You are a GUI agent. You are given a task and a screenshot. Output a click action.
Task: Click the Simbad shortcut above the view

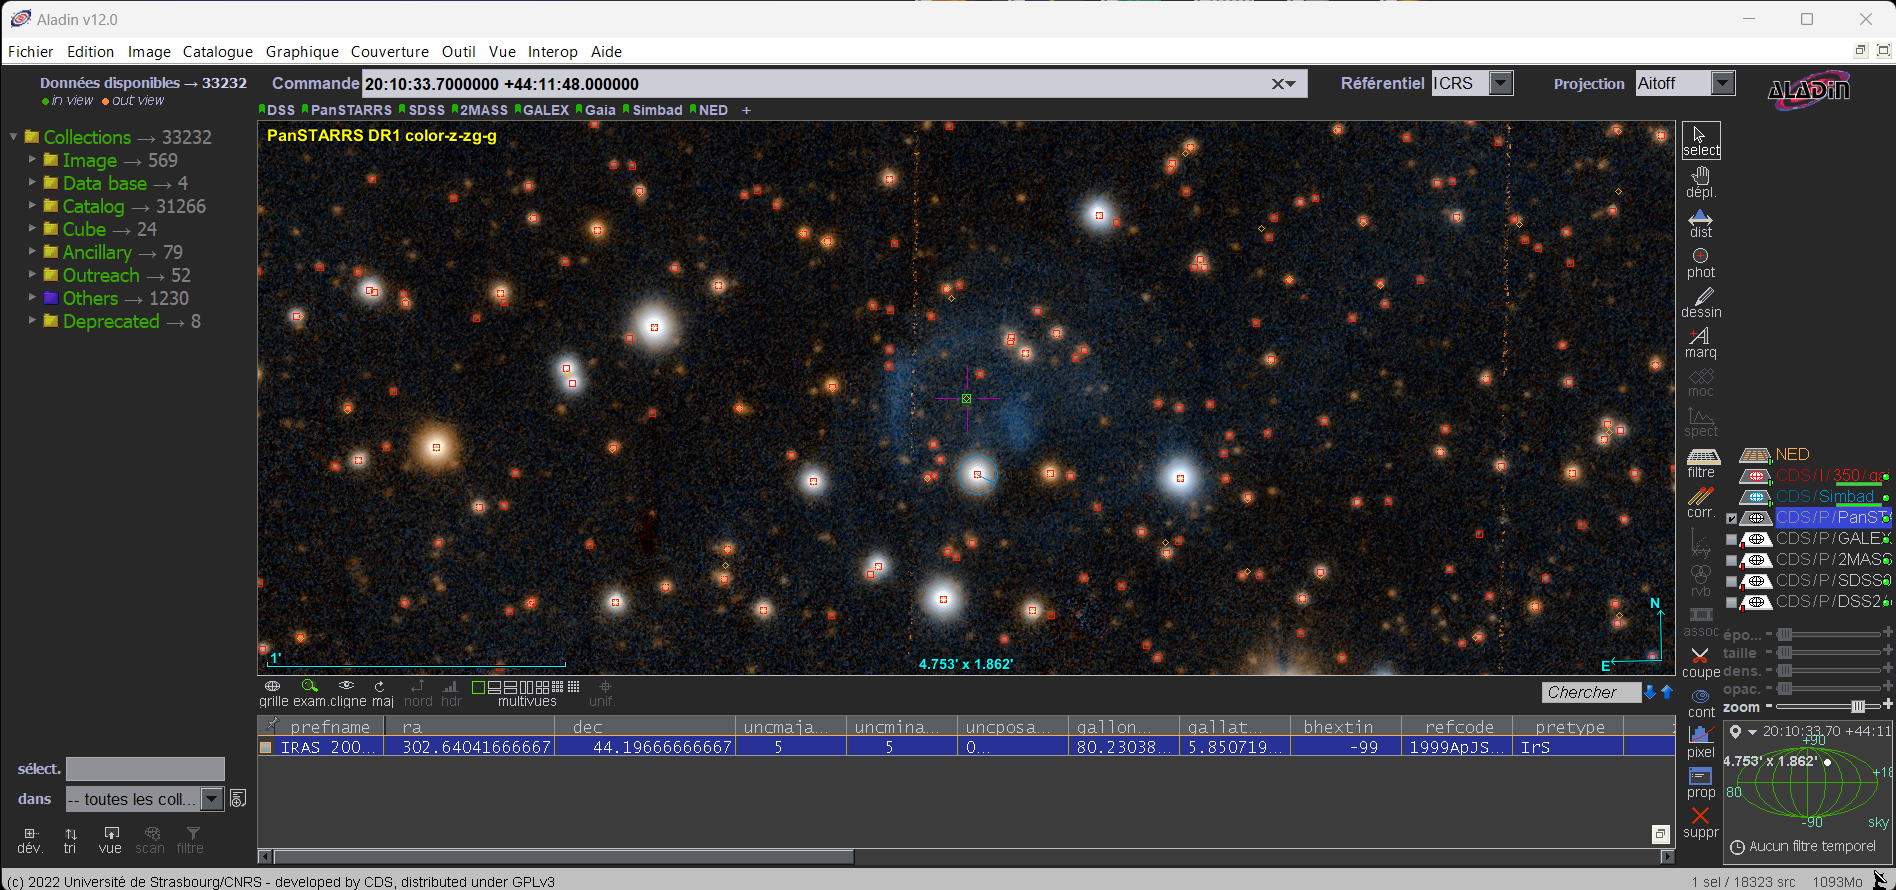[x=656, y=110]
